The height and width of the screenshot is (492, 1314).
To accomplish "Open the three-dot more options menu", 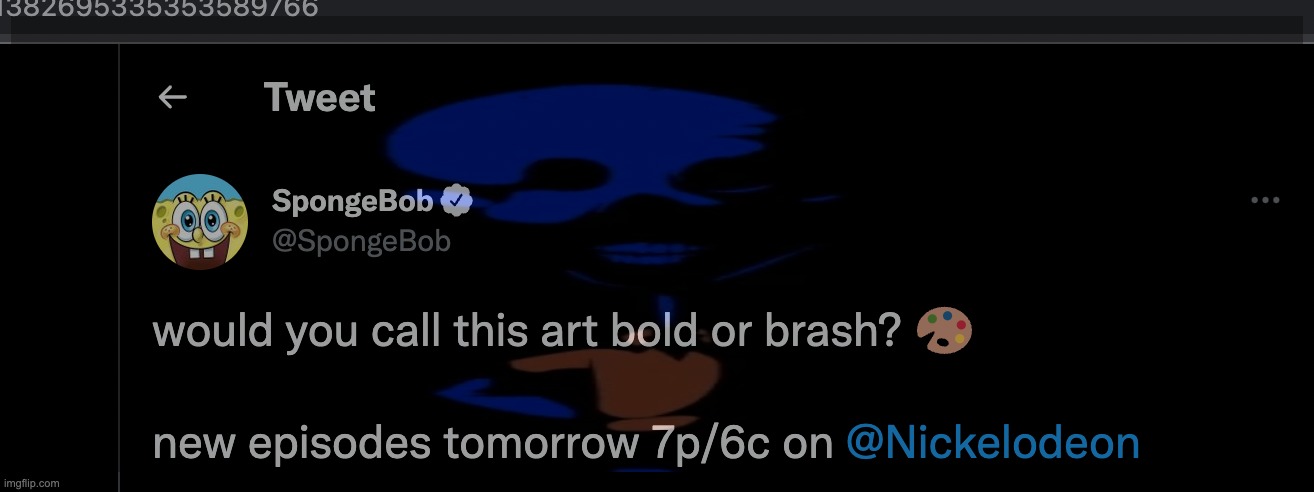I will click(x=1265, y=200).
